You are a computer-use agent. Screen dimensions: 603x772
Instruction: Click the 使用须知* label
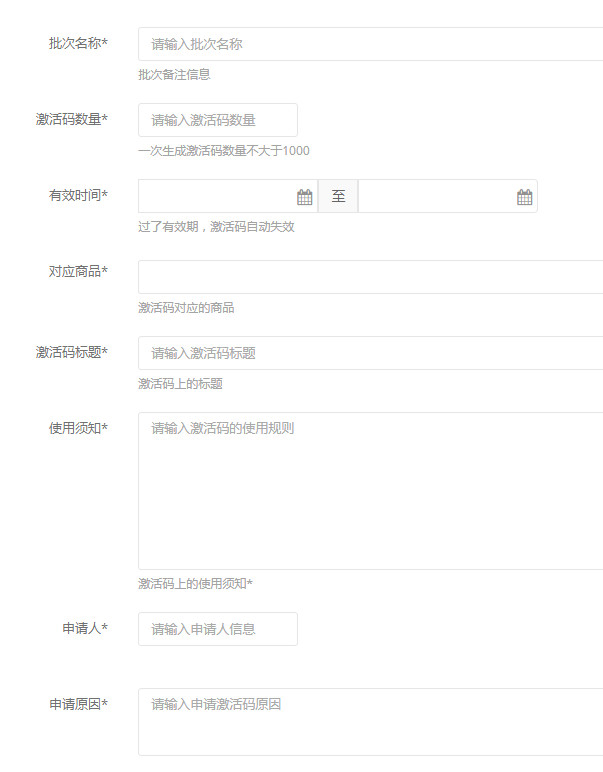pos(78,428)
